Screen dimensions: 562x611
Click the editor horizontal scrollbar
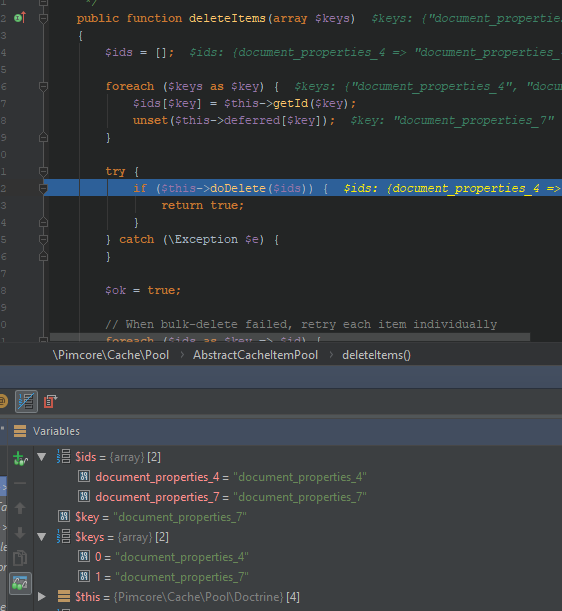click(x=290, y=337)
